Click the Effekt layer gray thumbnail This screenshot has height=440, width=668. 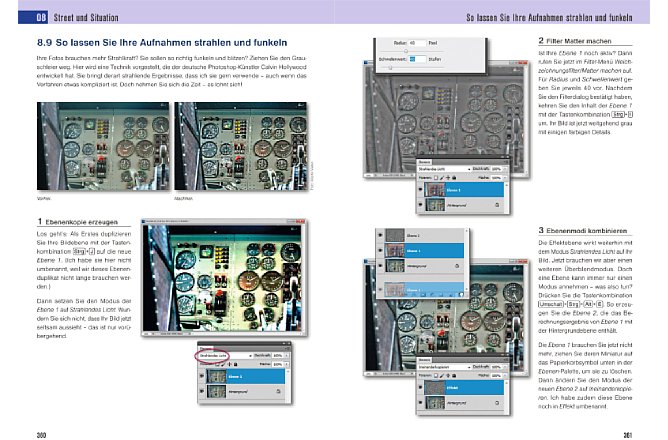click(435, 388)
